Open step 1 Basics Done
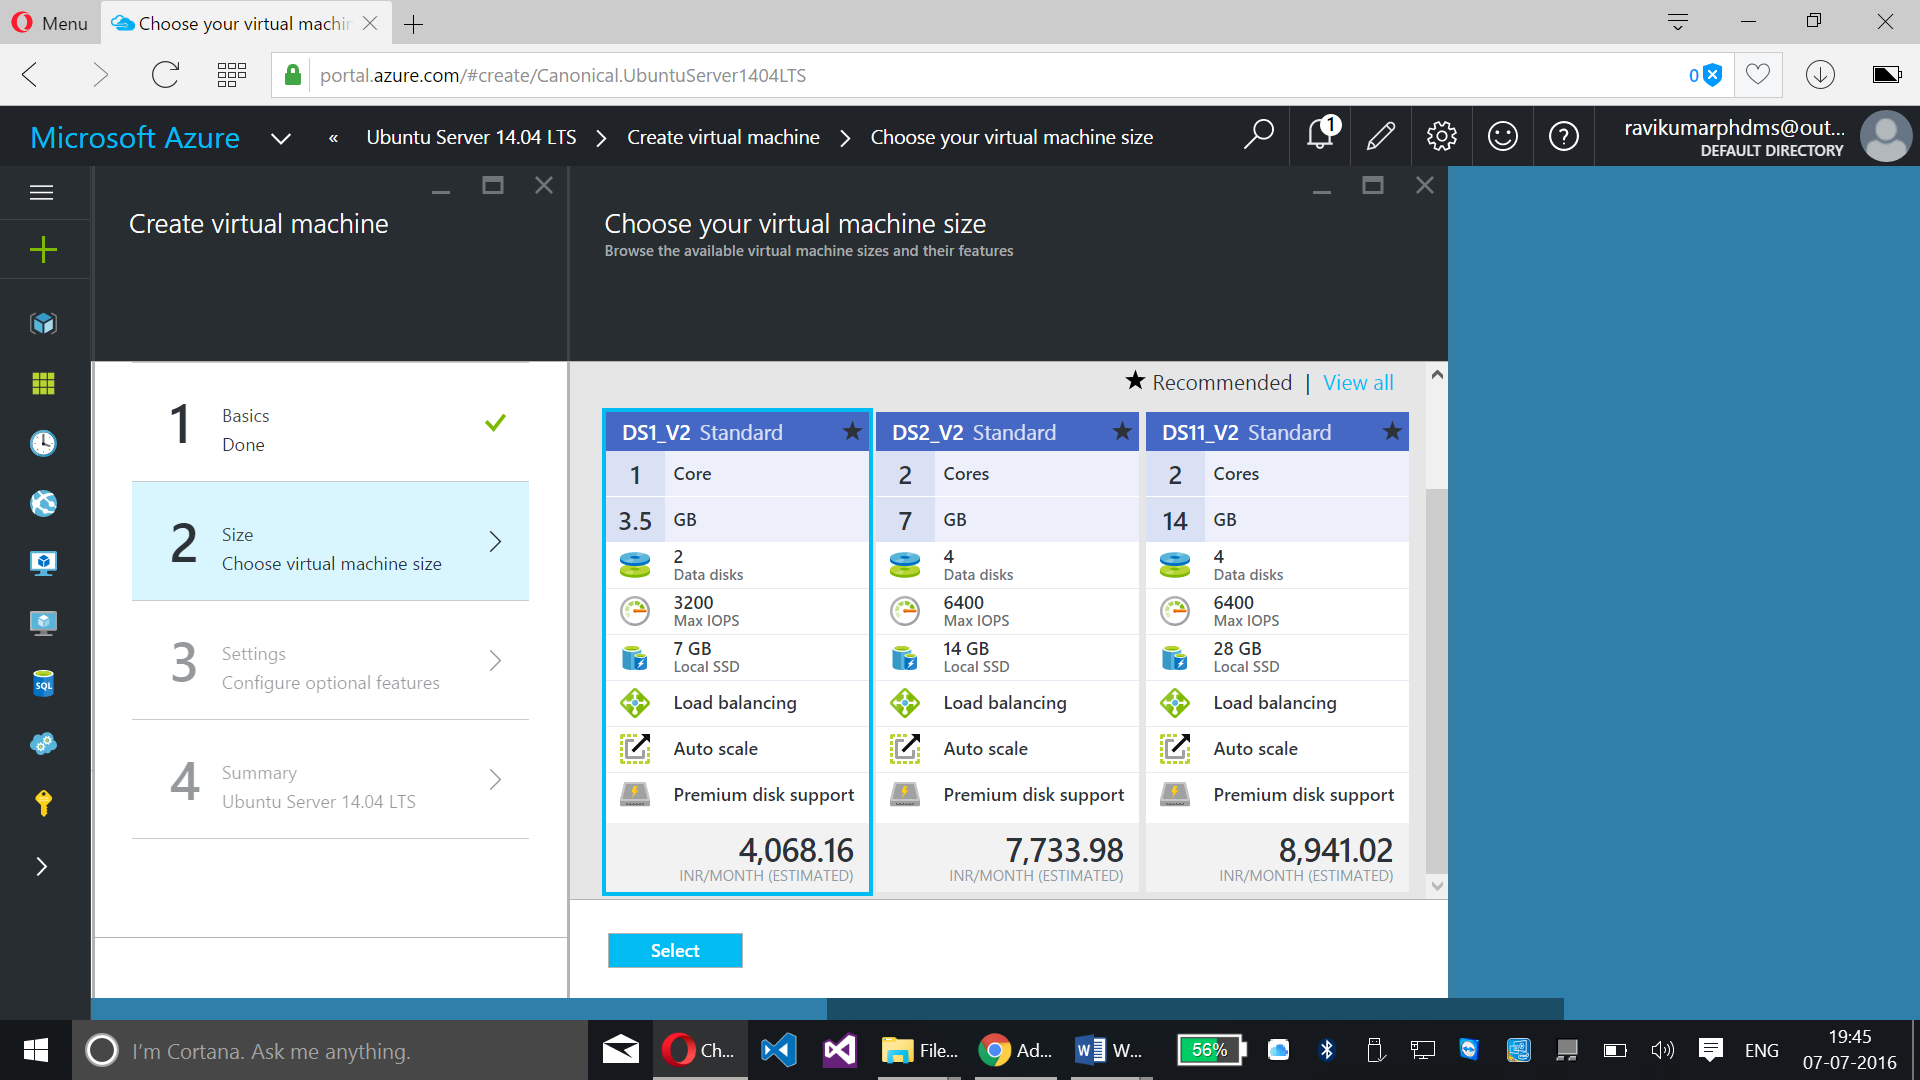This screenshot has width=1920, height=1080. pos(330,423)
